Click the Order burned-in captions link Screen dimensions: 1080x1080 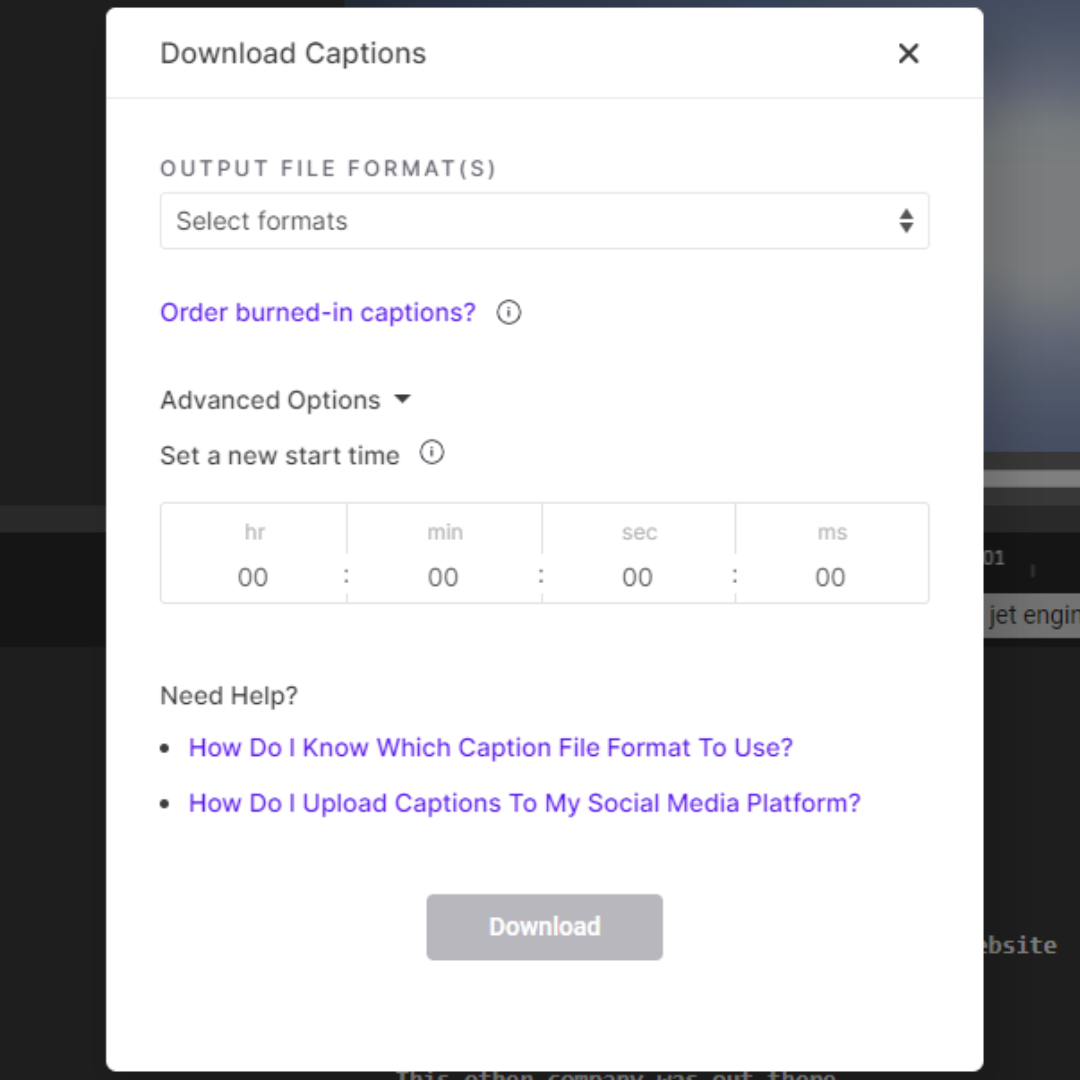tap(318, 312)
